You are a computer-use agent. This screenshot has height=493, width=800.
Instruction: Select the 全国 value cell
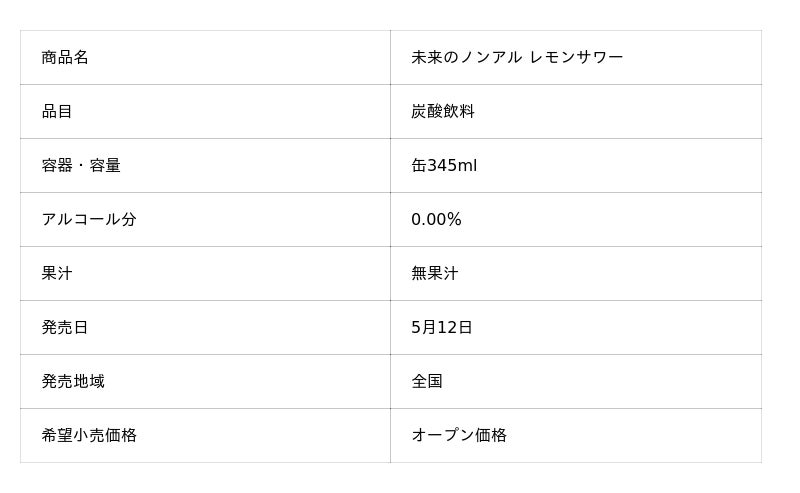(427, 382)
